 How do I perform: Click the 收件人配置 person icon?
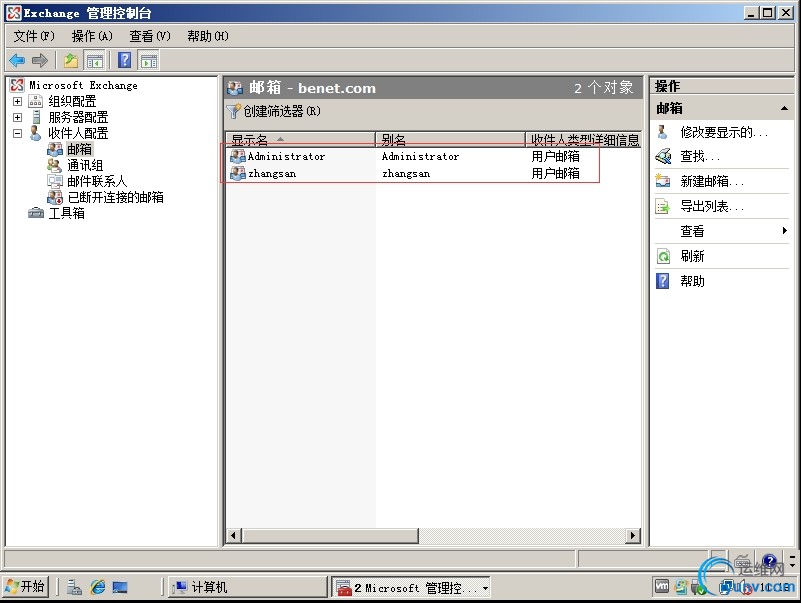click(x=35, y=133)
